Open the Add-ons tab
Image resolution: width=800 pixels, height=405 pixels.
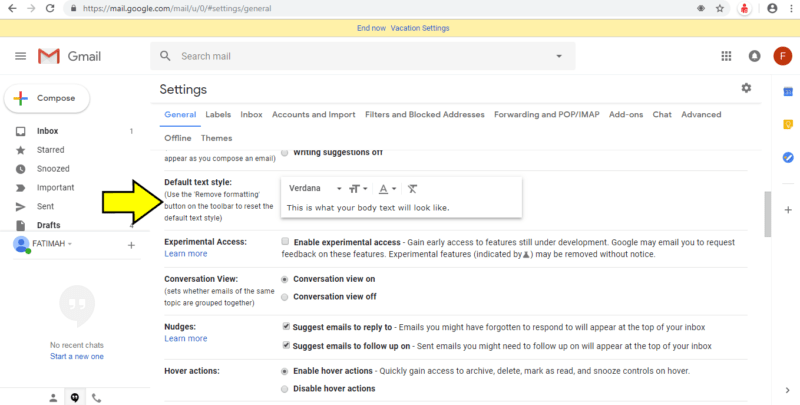coord(626,114)
